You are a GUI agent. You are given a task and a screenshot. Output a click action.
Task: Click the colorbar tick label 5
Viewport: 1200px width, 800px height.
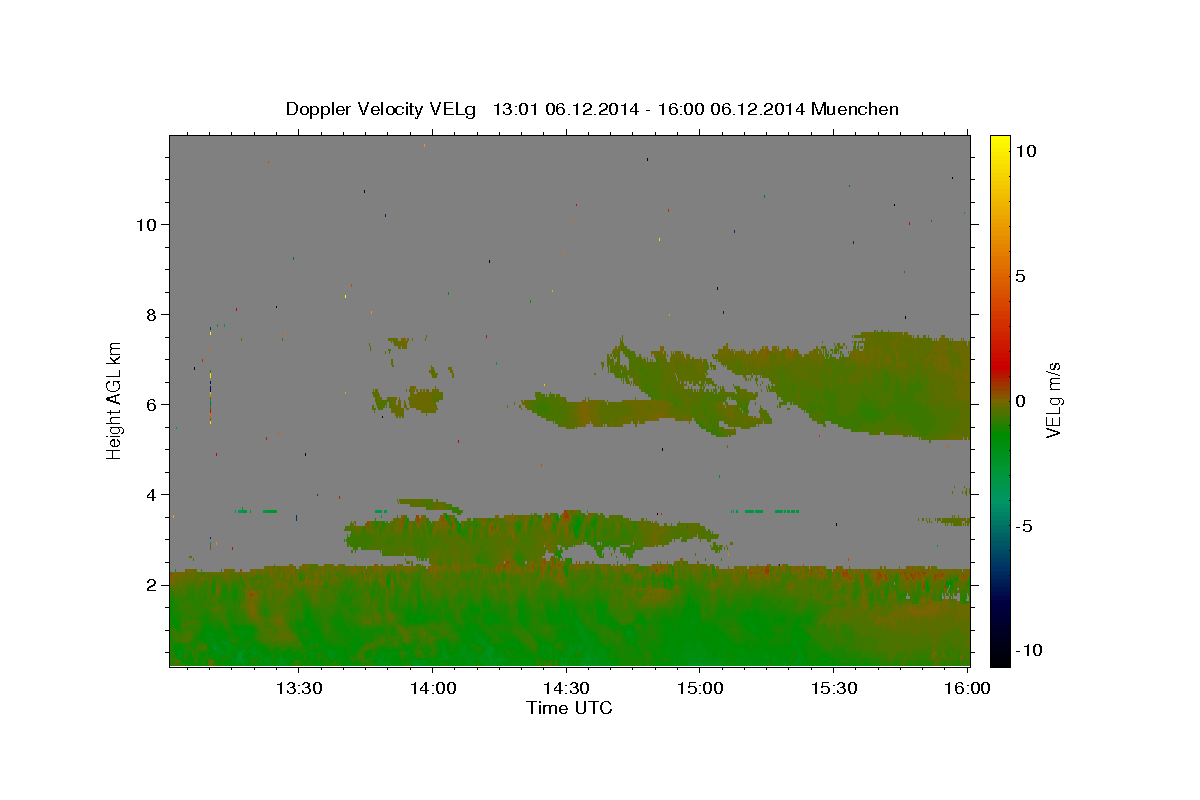tap(1021, 276)
